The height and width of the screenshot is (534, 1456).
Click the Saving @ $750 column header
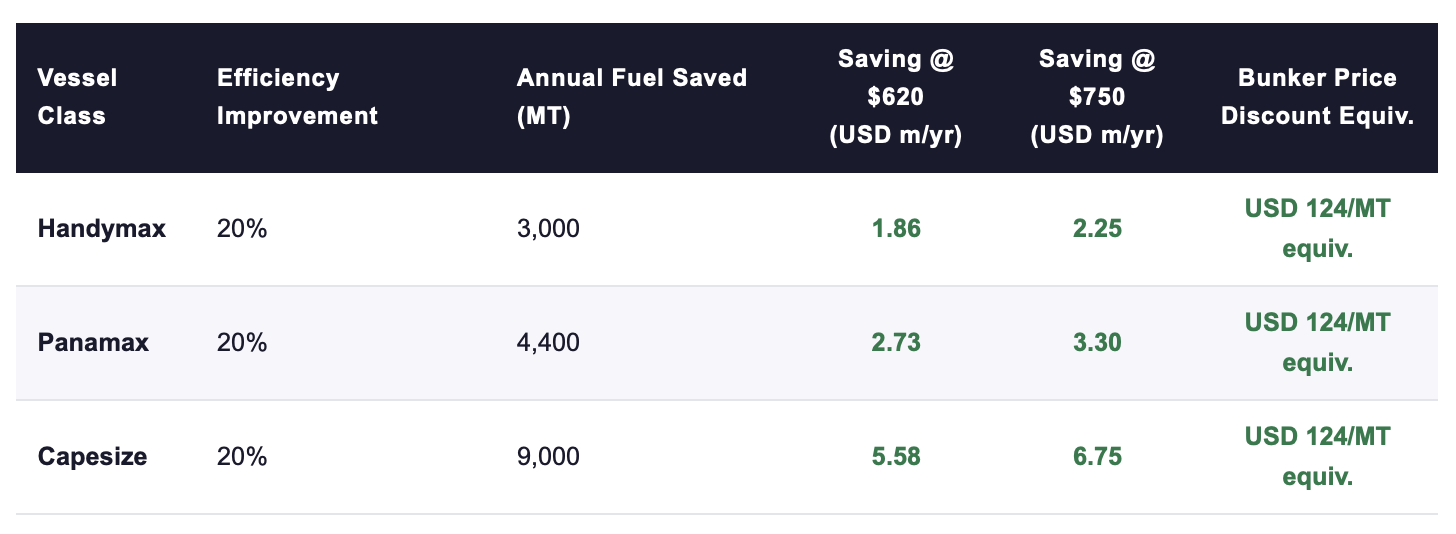[1096, 97]
